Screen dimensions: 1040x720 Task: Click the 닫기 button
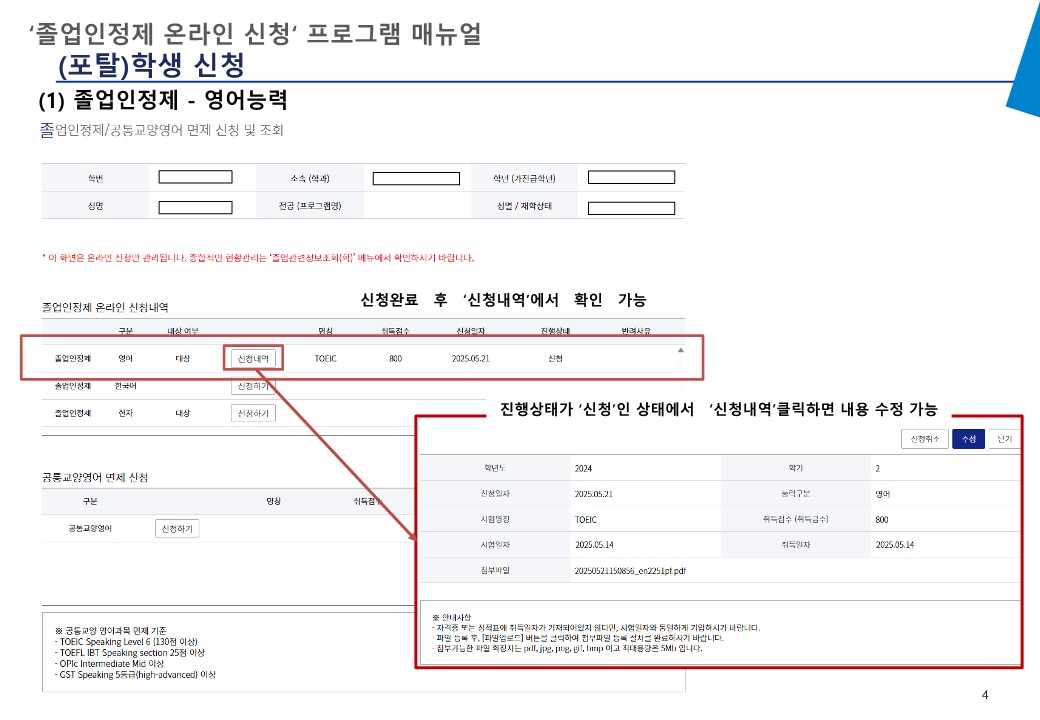[x=1004, y=439]
